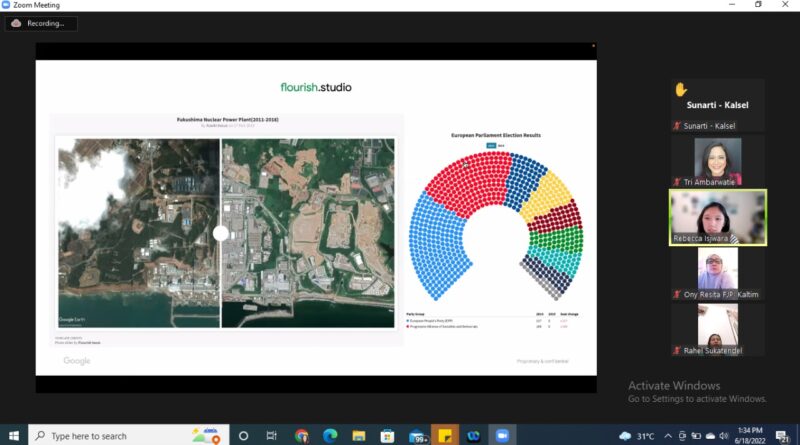This screenshot has height=445, width=800.
Task: Launch Microsoft Edge from the taskbar
Action: 330,436
